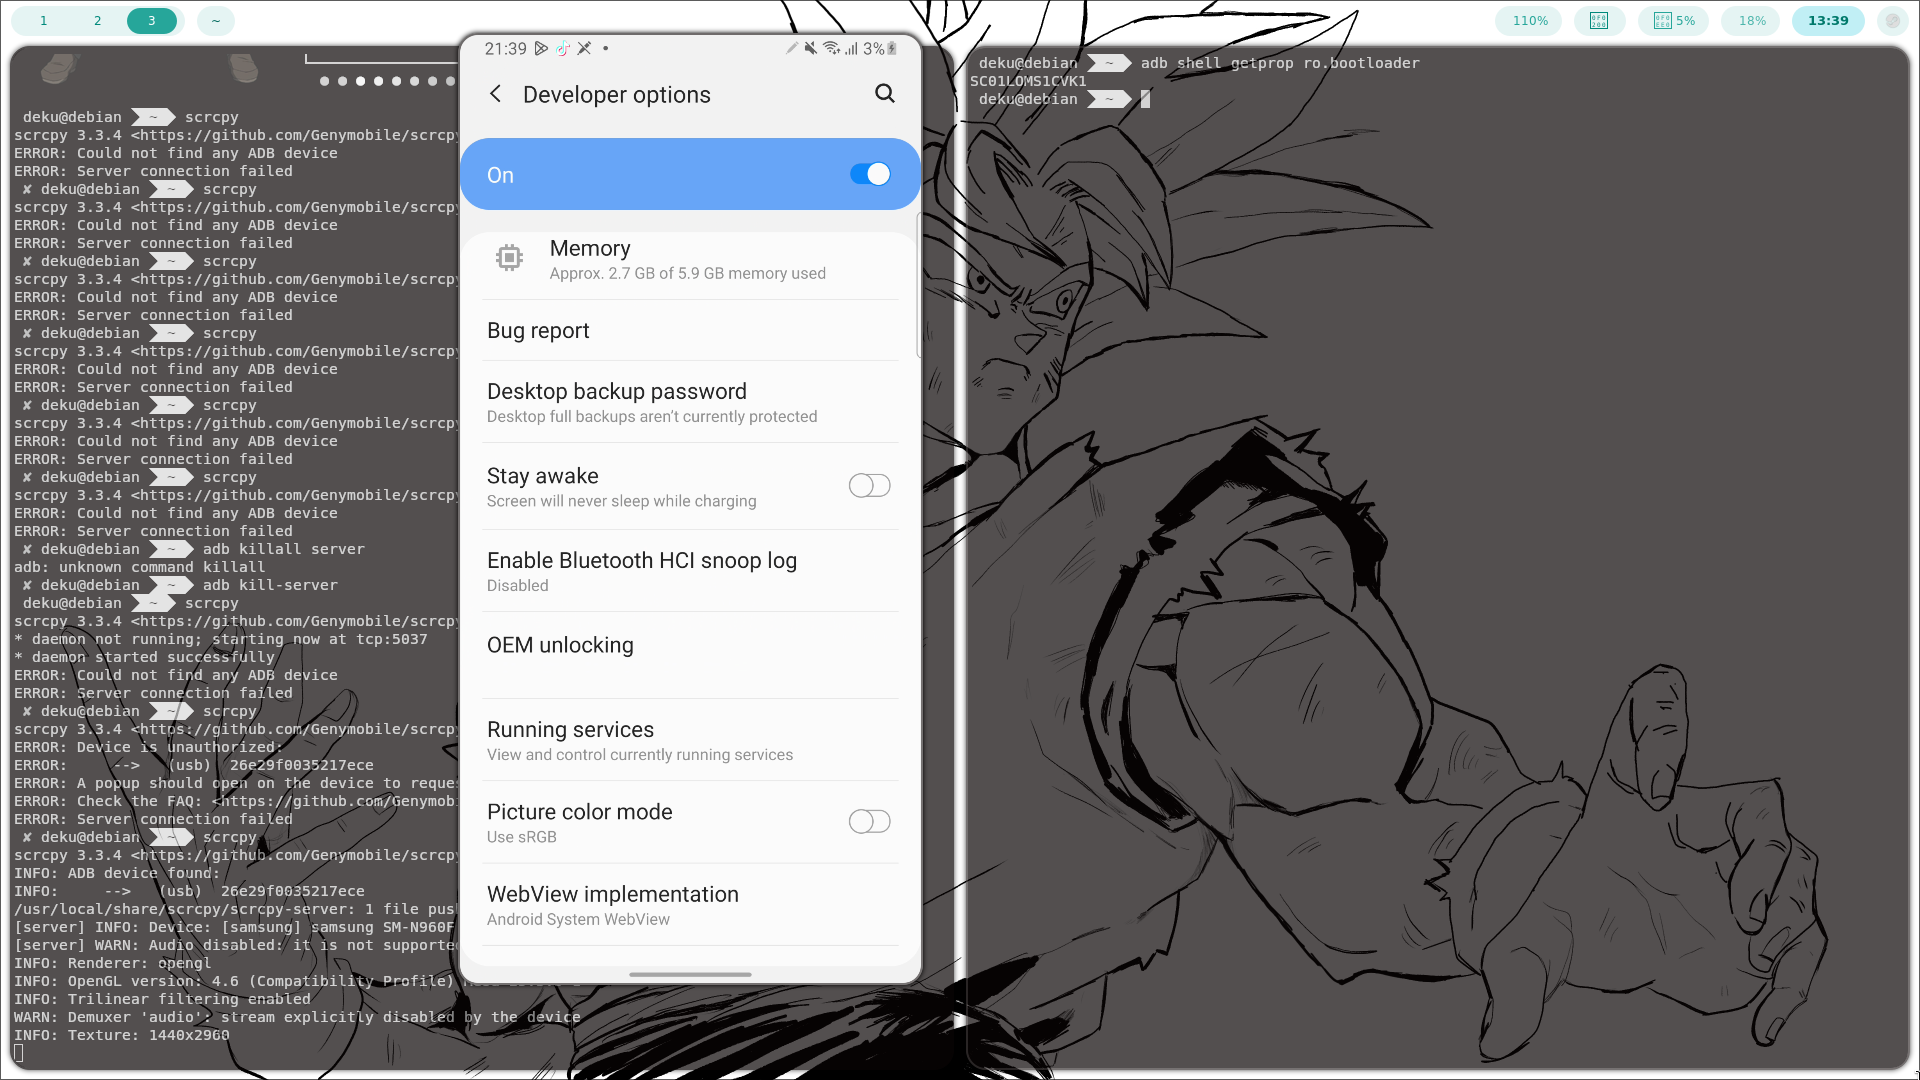The width and height of the screenshot is (1920, 1080).
Task: Click 'adb shell getprop ro.bootloader' in right terminal
Action: tap(1280, 63)
